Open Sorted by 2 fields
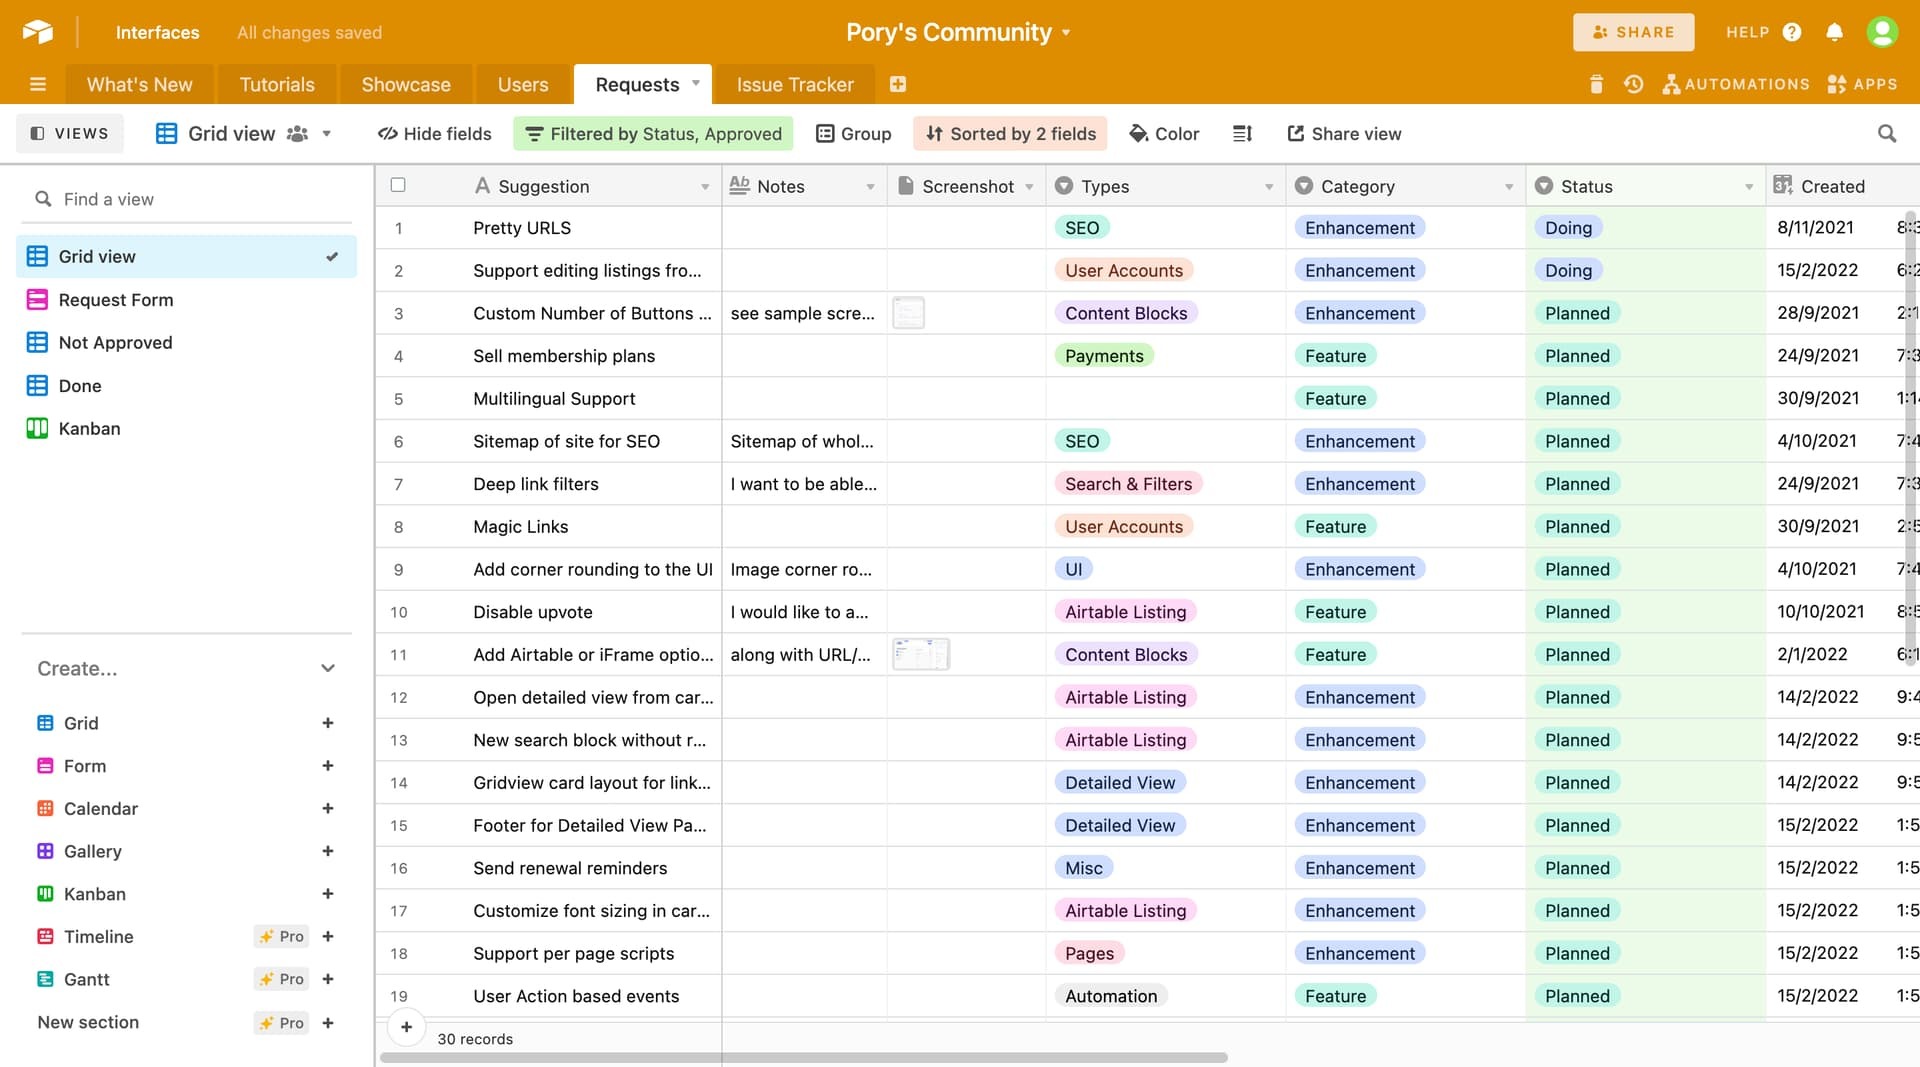1920x1067 pixels. (x=1010, y=134)
